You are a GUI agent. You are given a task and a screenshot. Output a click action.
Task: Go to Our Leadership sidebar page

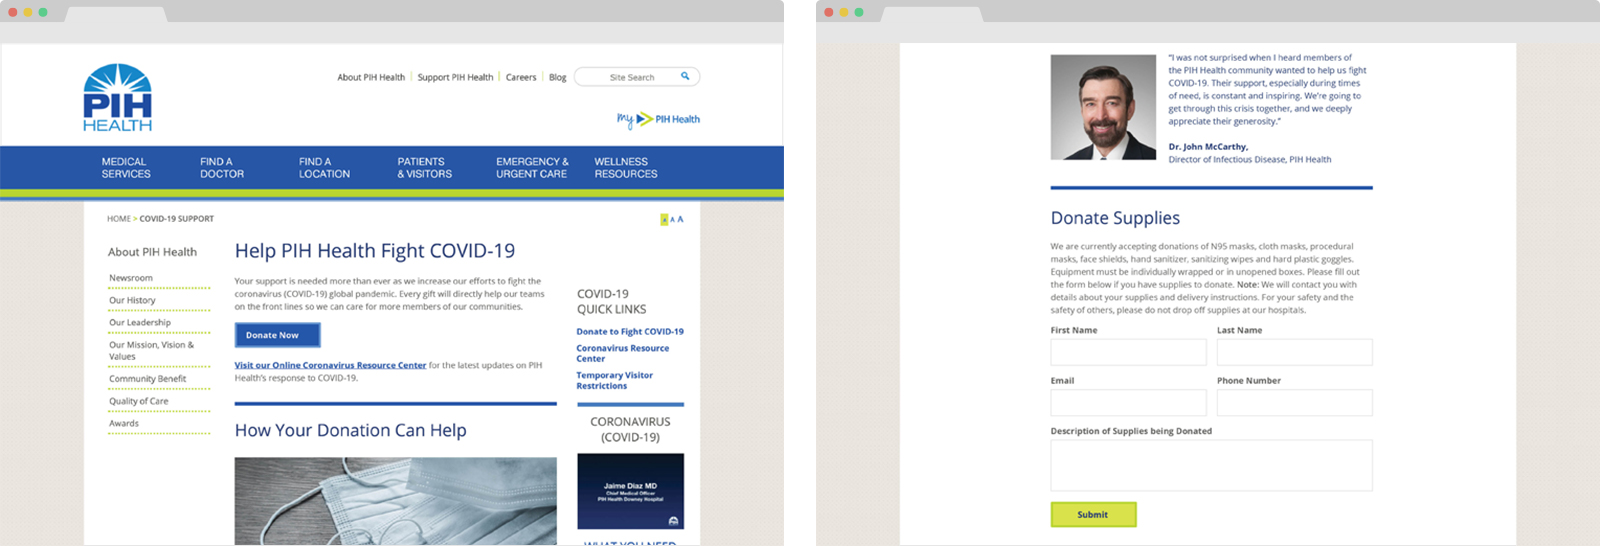coord(140,322)
